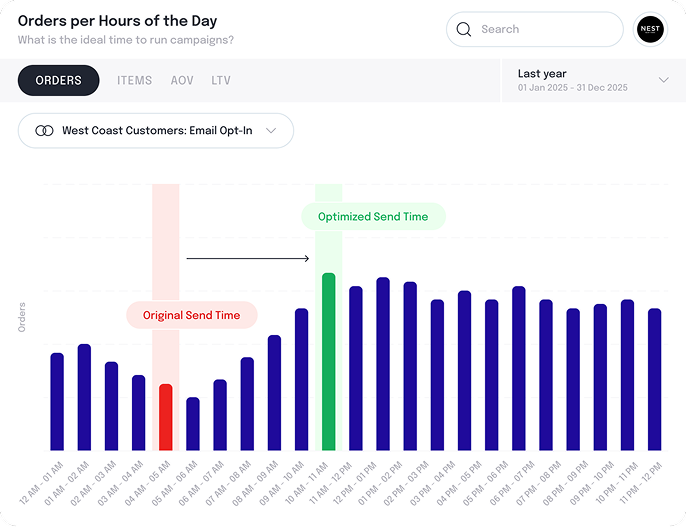
Task: Select the red 04 AM - 05 AM bar
Action: [166, 417]
